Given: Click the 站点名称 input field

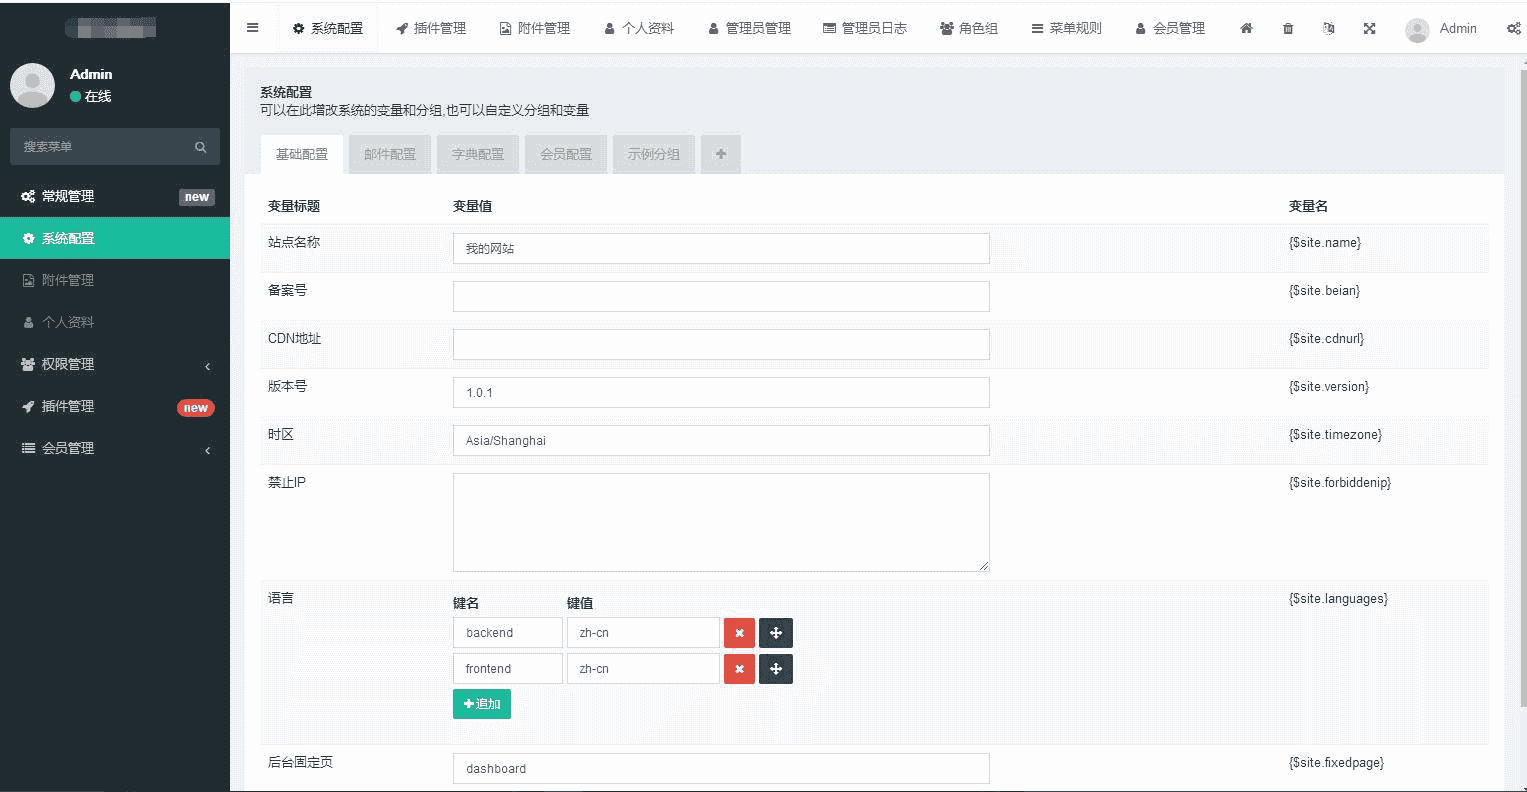Looking at the screenshot, I should pyautogui.click(x=721, y=249).
